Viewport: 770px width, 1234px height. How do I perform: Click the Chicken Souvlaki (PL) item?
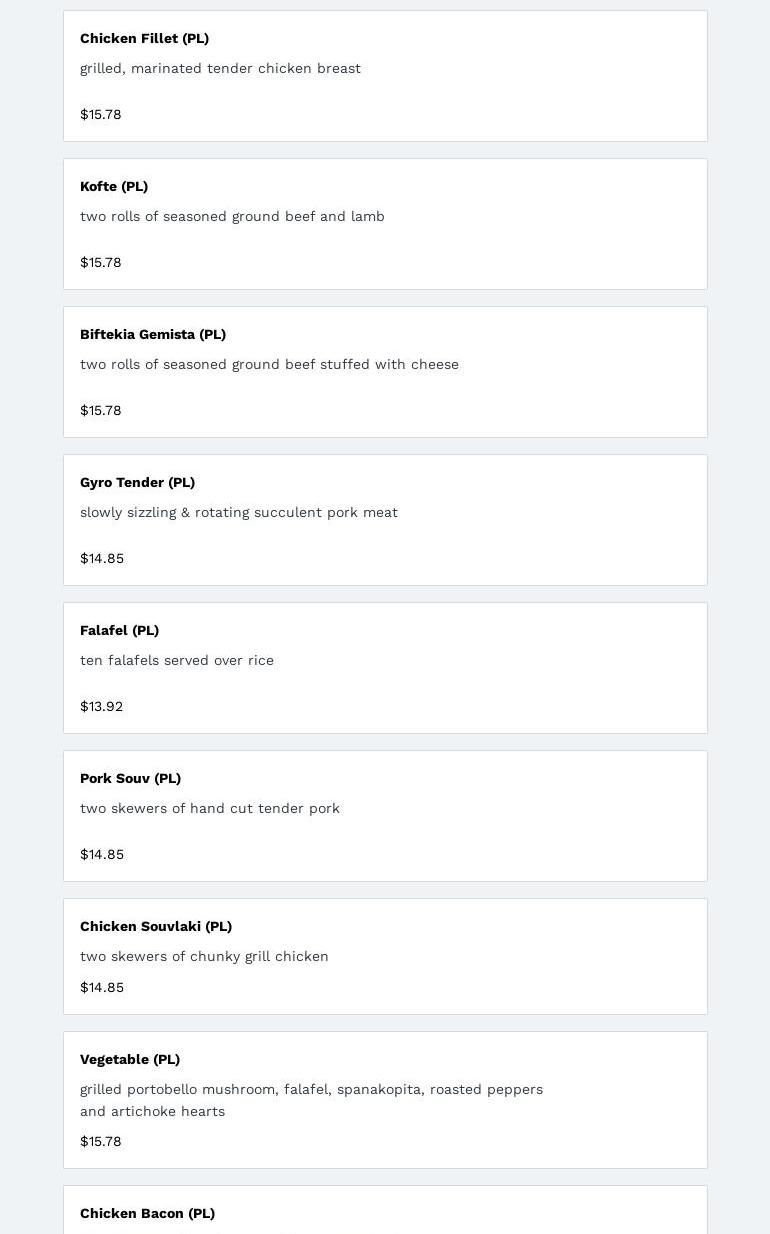pyautogui.click(x=156, y=926)
